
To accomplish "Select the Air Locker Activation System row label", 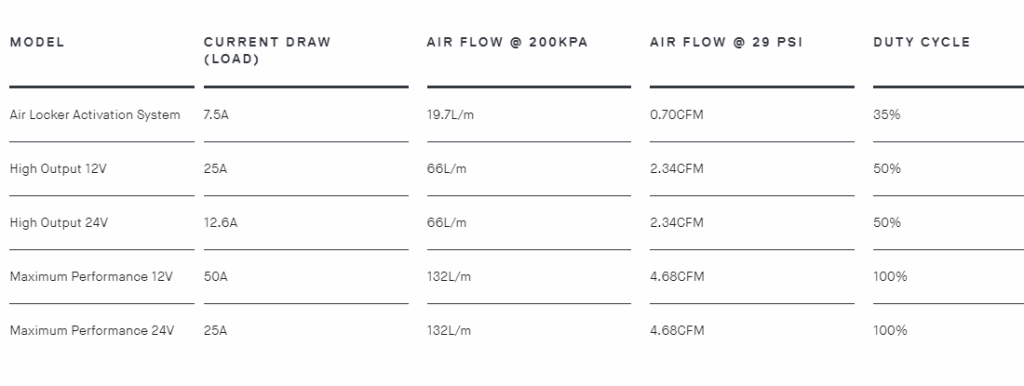I will tap(95, 115).
